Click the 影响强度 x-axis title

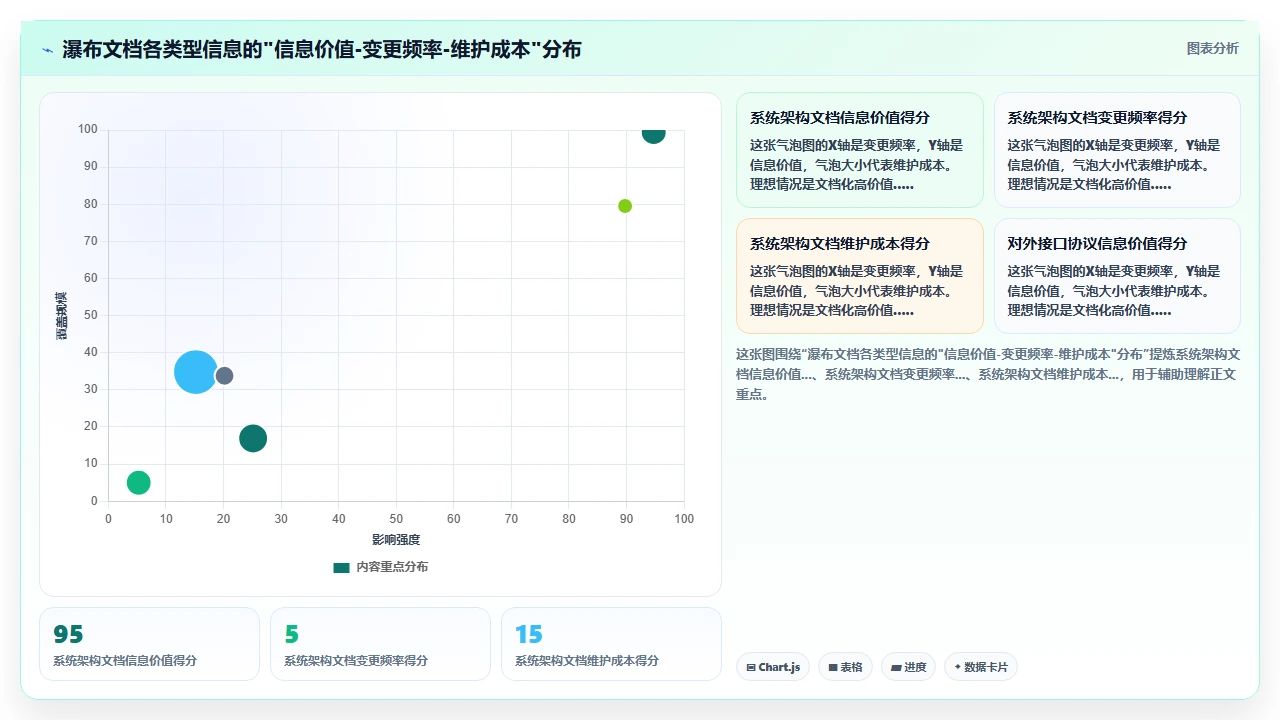[396, 539]
